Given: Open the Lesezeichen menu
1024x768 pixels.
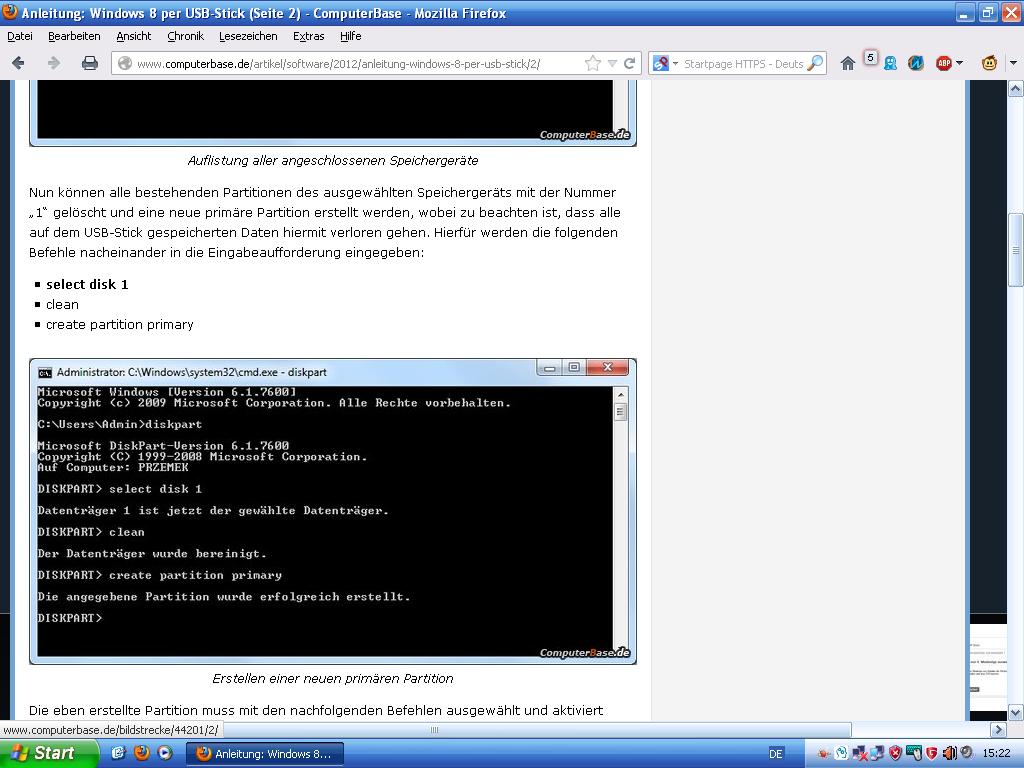Looking at the screenshot, I should [x=248, y=36].
